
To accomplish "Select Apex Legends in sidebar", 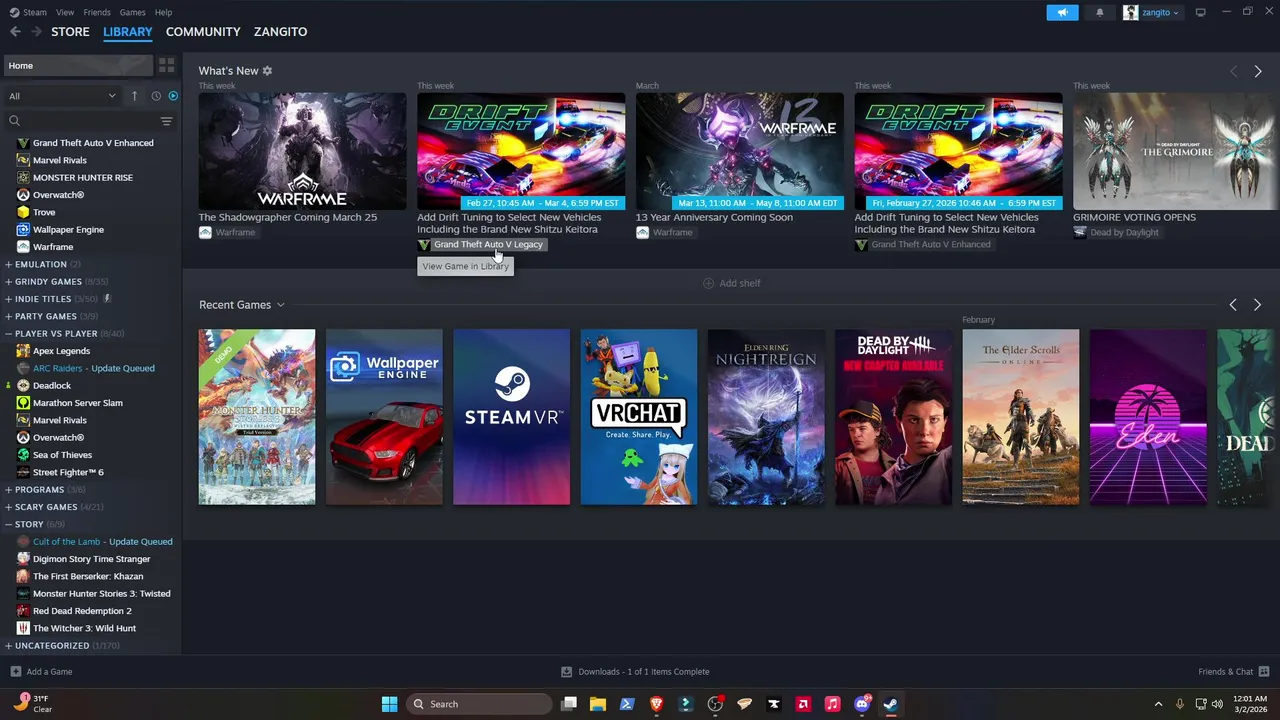I will point(60,351).
